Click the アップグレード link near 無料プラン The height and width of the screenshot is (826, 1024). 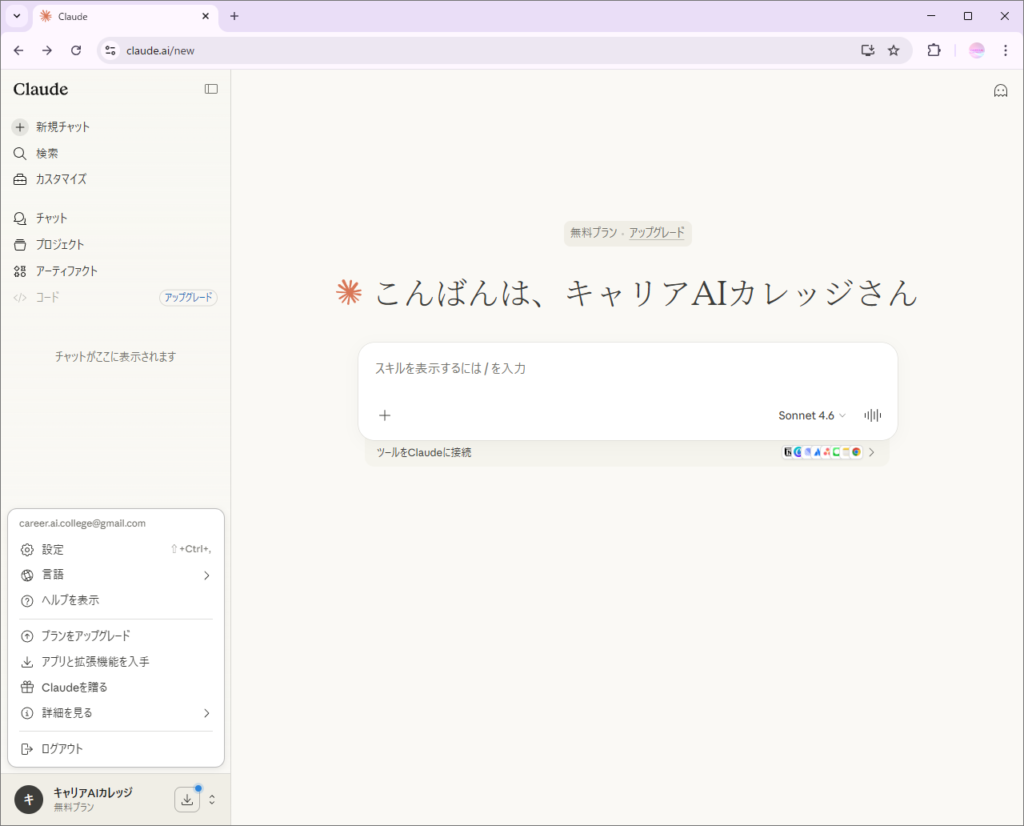coord(657,233)
